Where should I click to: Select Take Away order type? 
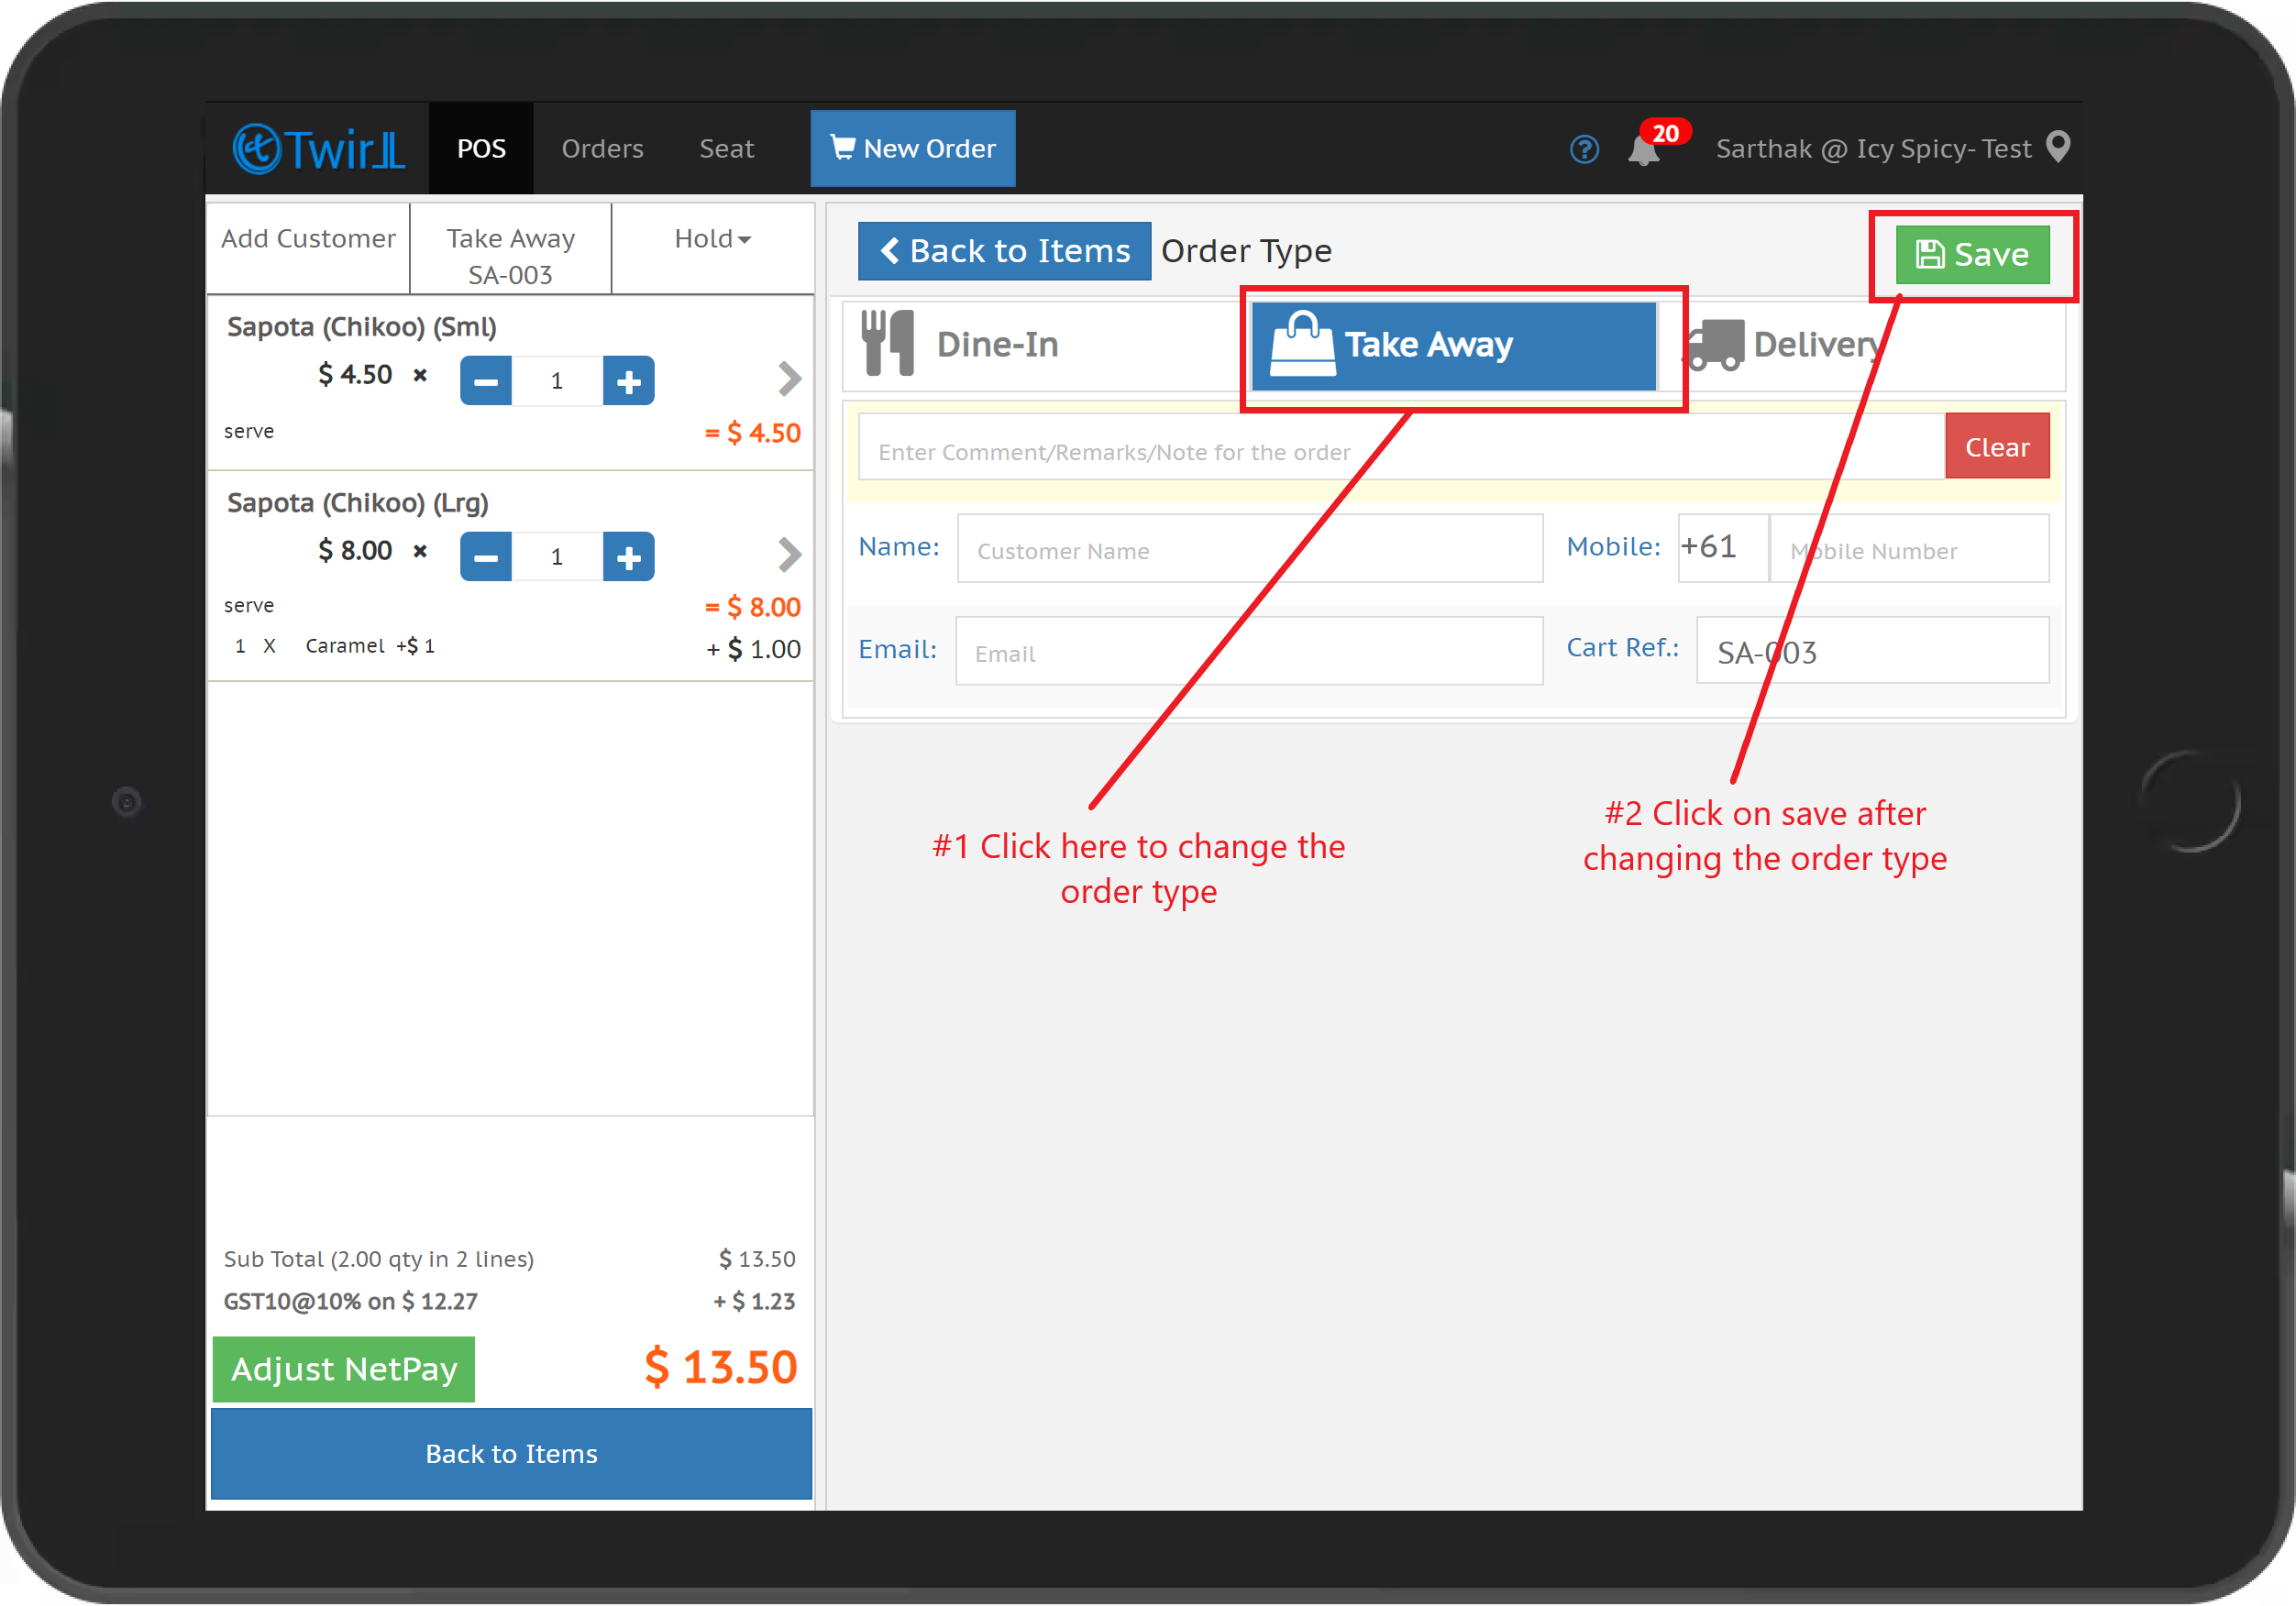(1453, 345)
